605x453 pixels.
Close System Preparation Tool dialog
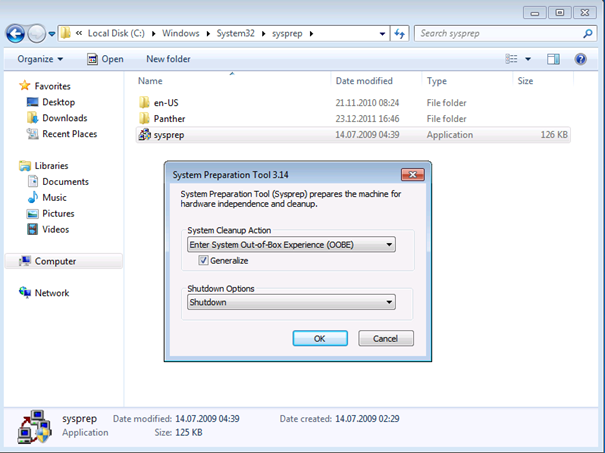[412, 174]
